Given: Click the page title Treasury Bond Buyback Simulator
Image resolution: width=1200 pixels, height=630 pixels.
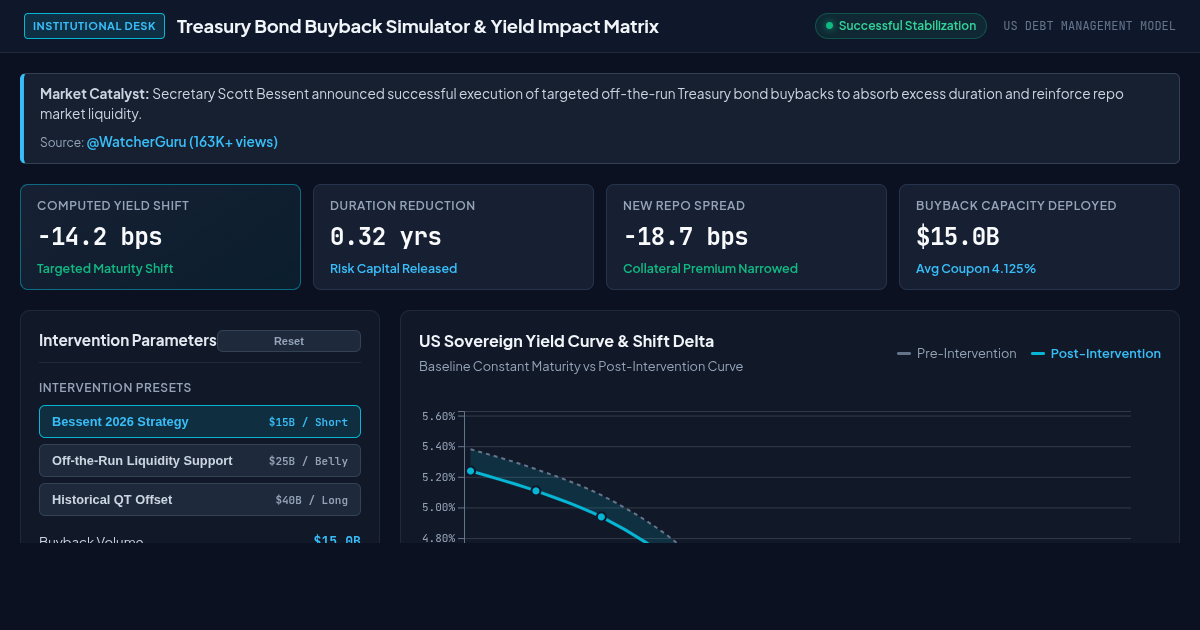Looking at the screenshot, I should coord(417,27).
